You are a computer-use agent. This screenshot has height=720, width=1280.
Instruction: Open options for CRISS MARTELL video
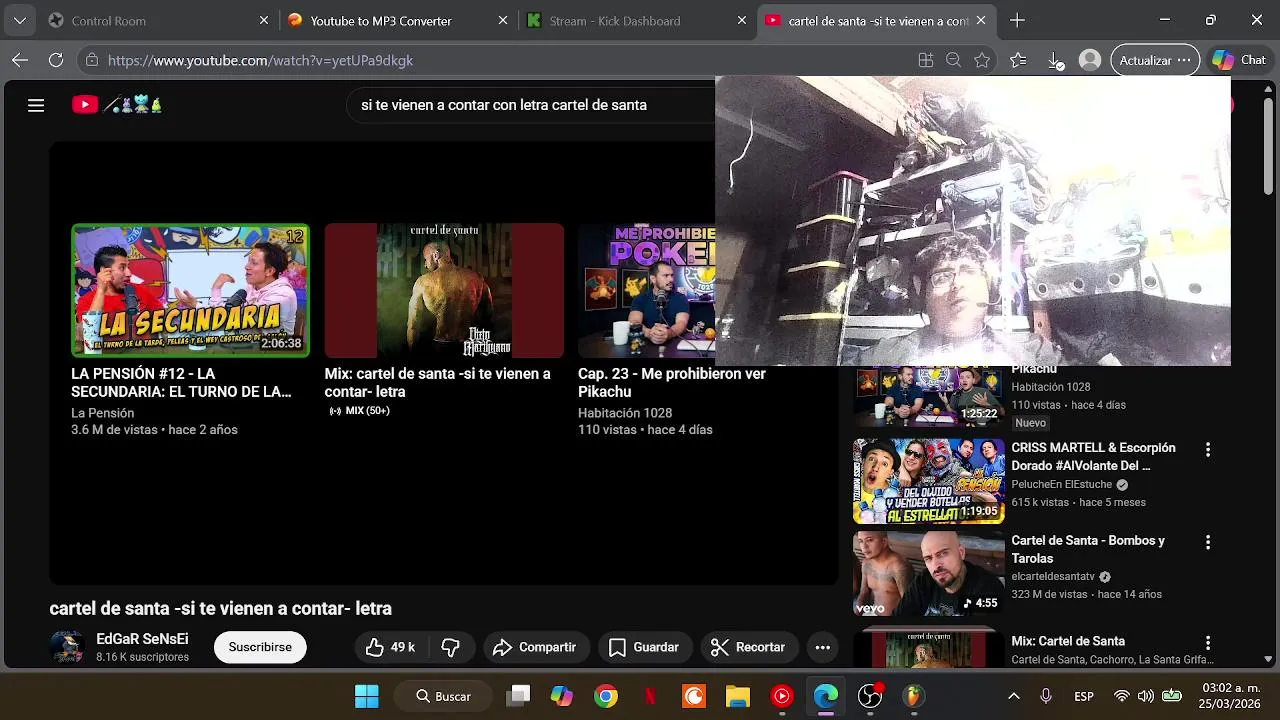pyautogui.click(x=1207, y=450)
